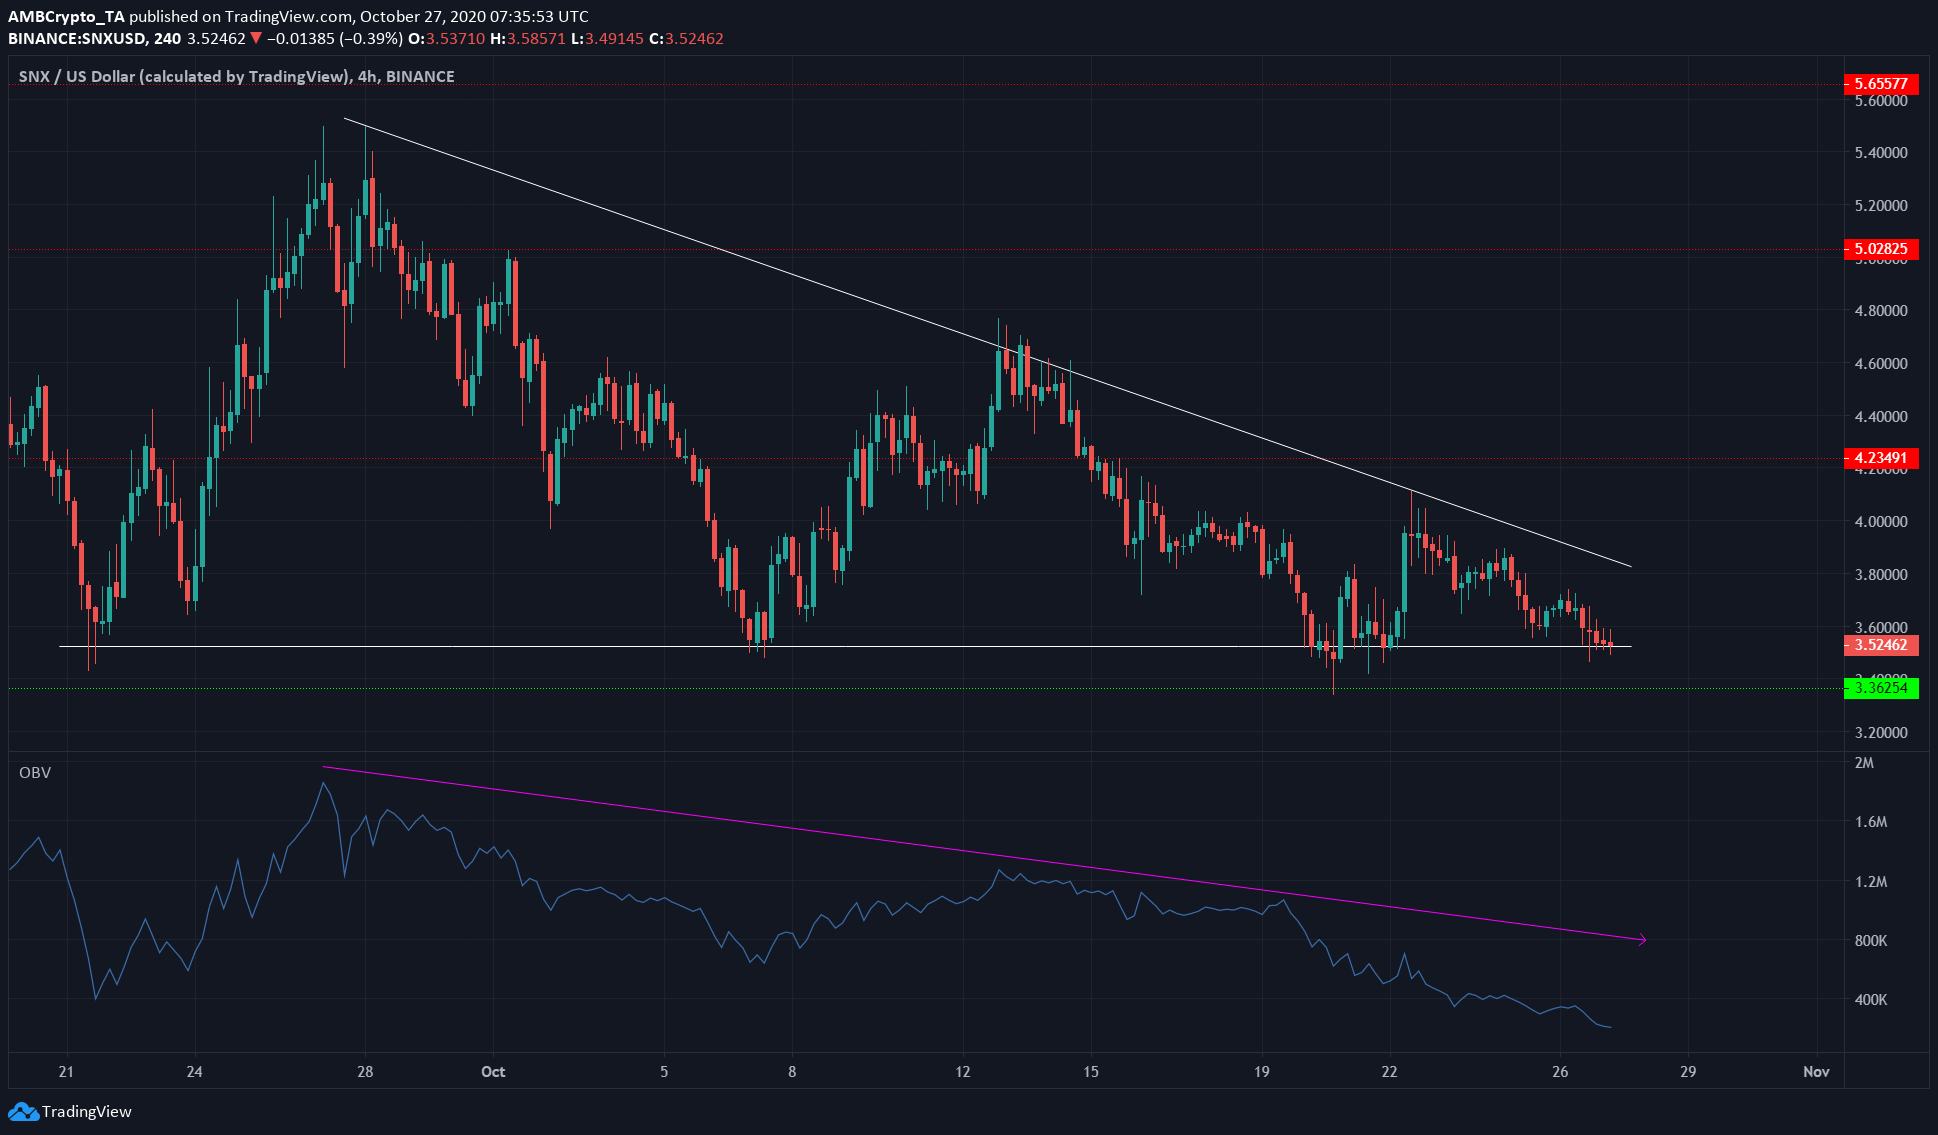The height and width of the screenshot is (1135, 1938).
Task: Click the 4.00000 price axis value
Action: [x=1881, y=522]
